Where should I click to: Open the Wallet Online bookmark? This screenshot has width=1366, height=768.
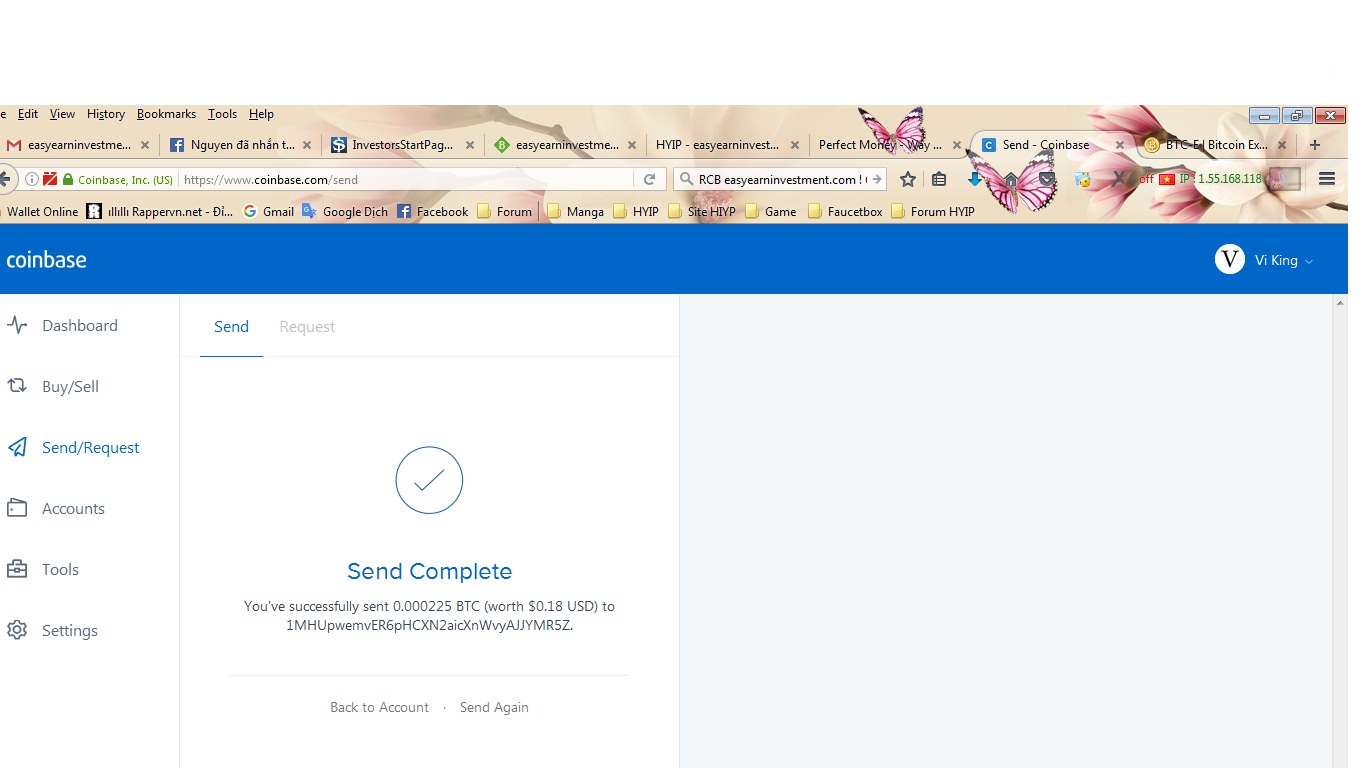[40, 211]
